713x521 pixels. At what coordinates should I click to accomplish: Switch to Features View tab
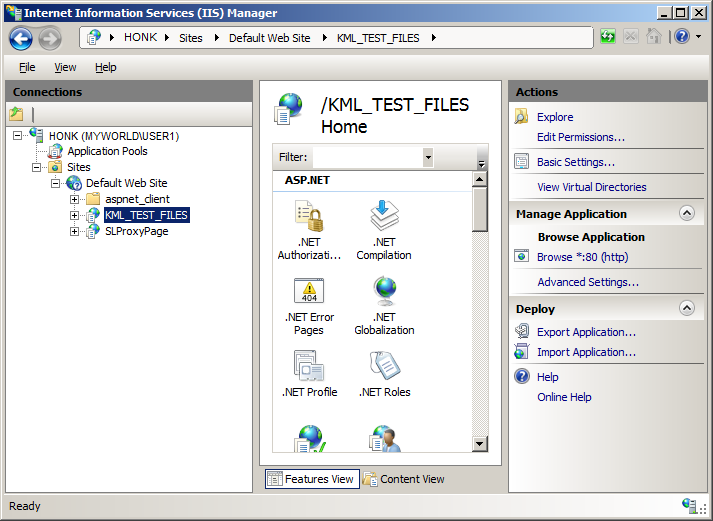coord(312,479)
